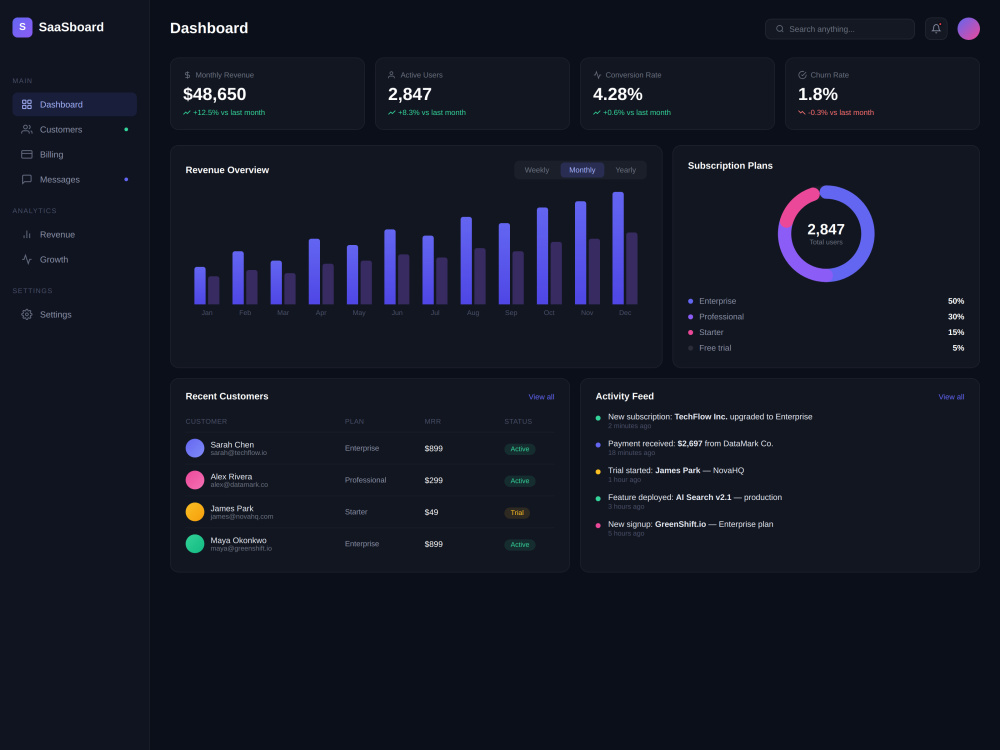Image resolution: width=1000 pixels, height=750 pixels.
Task: Click James Park's Trial status badge
Action: coord(517,513)
